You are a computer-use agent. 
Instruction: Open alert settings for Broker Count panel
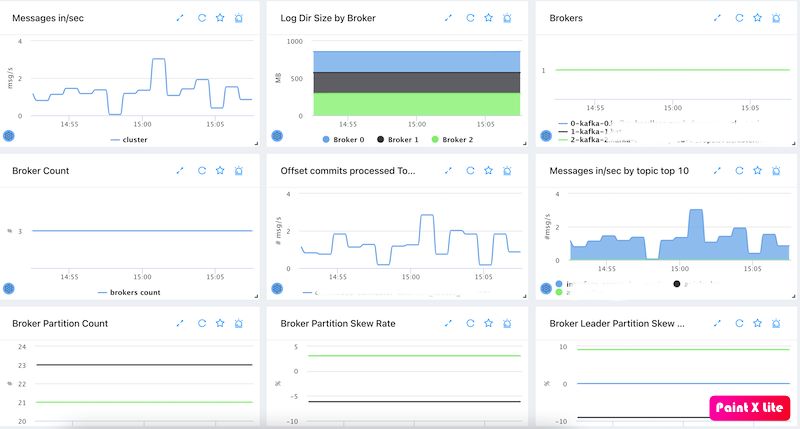click(238, 171)
